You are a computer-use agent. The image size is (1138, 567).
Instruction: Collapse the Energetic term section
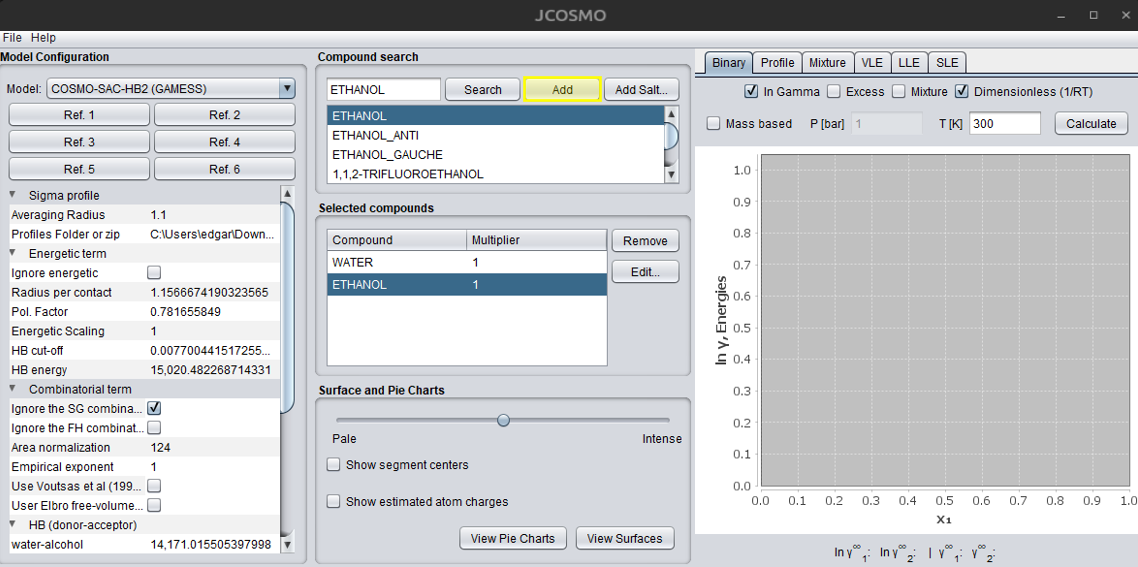tap(13, 254)
